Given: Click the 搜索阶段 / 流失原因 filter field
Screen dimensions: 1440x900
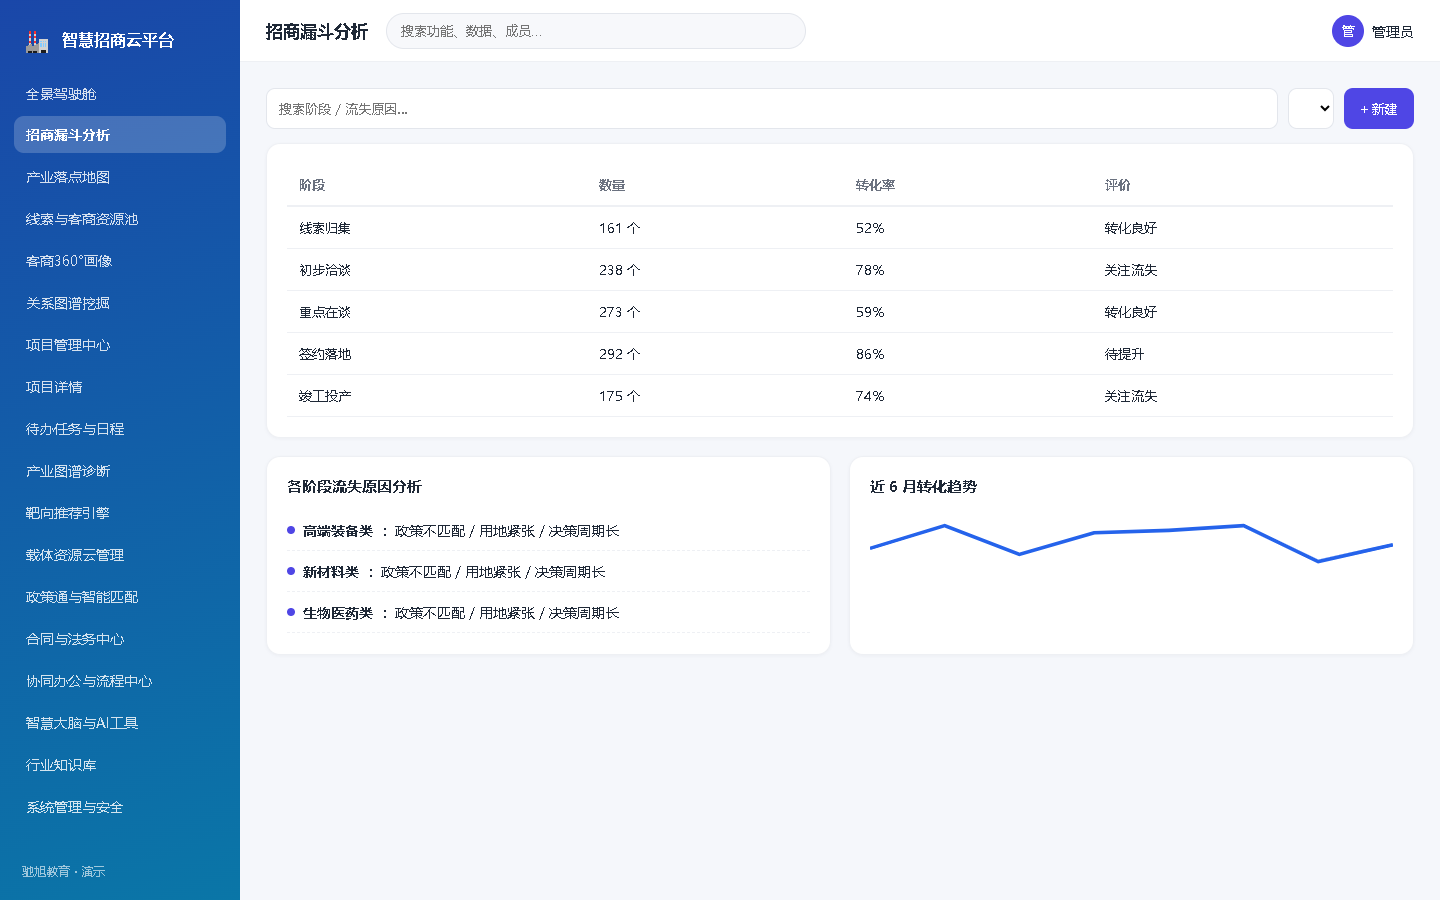Looking at the screenshot, I should coord(772,109).
